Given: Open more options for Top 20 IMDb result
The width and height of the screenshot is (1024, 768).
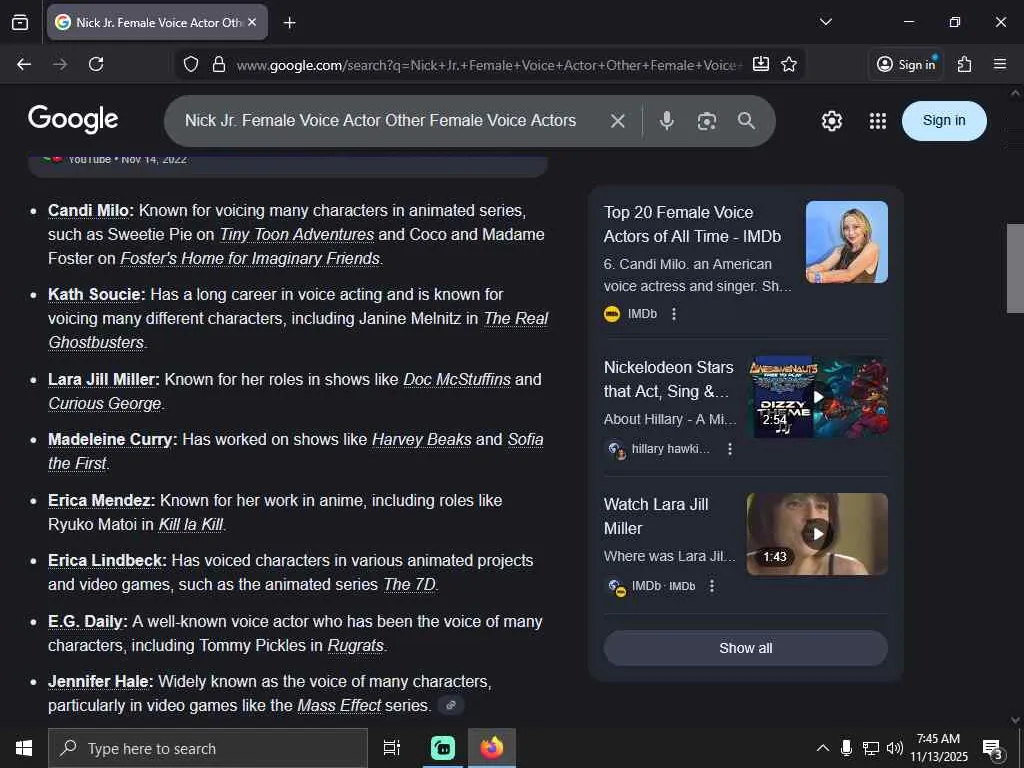Looking at the screenshot, I should point(674,314).
